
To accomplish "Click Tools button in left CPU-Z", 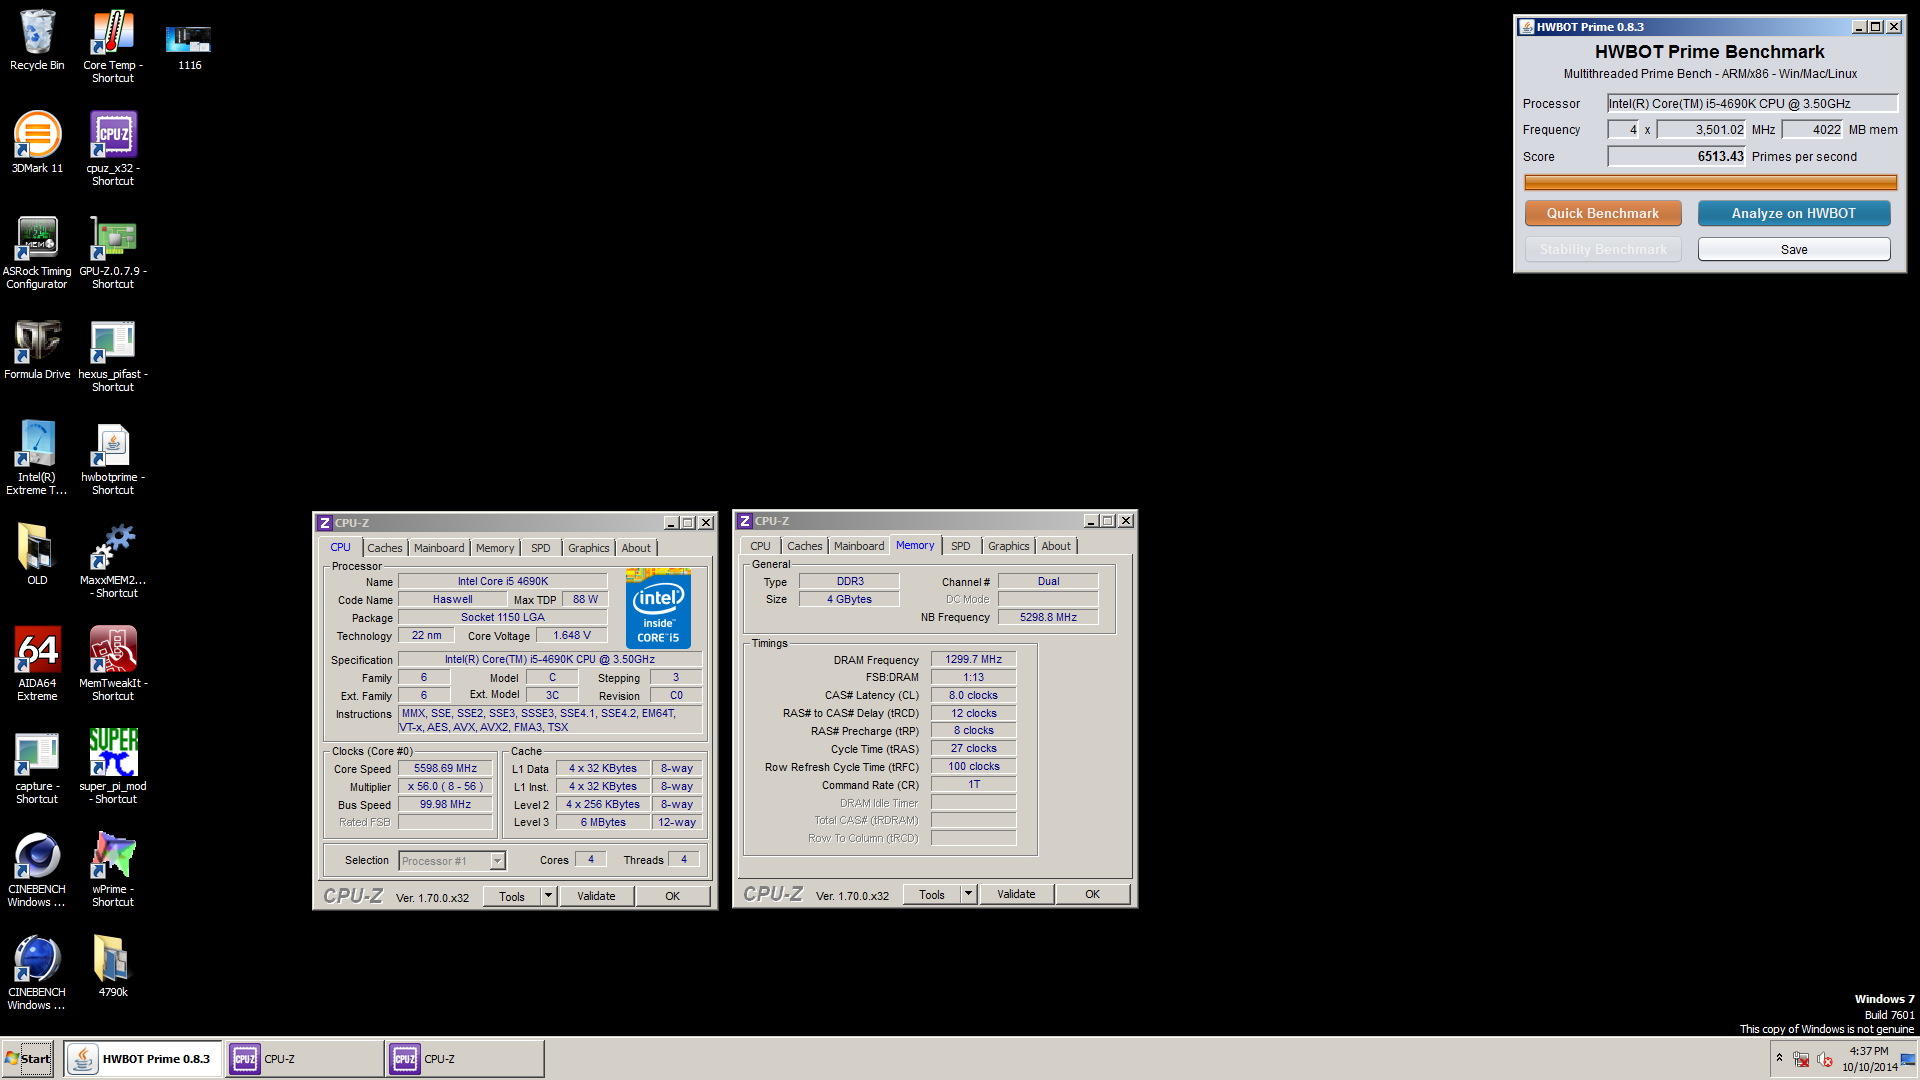I will pos(512,896).
